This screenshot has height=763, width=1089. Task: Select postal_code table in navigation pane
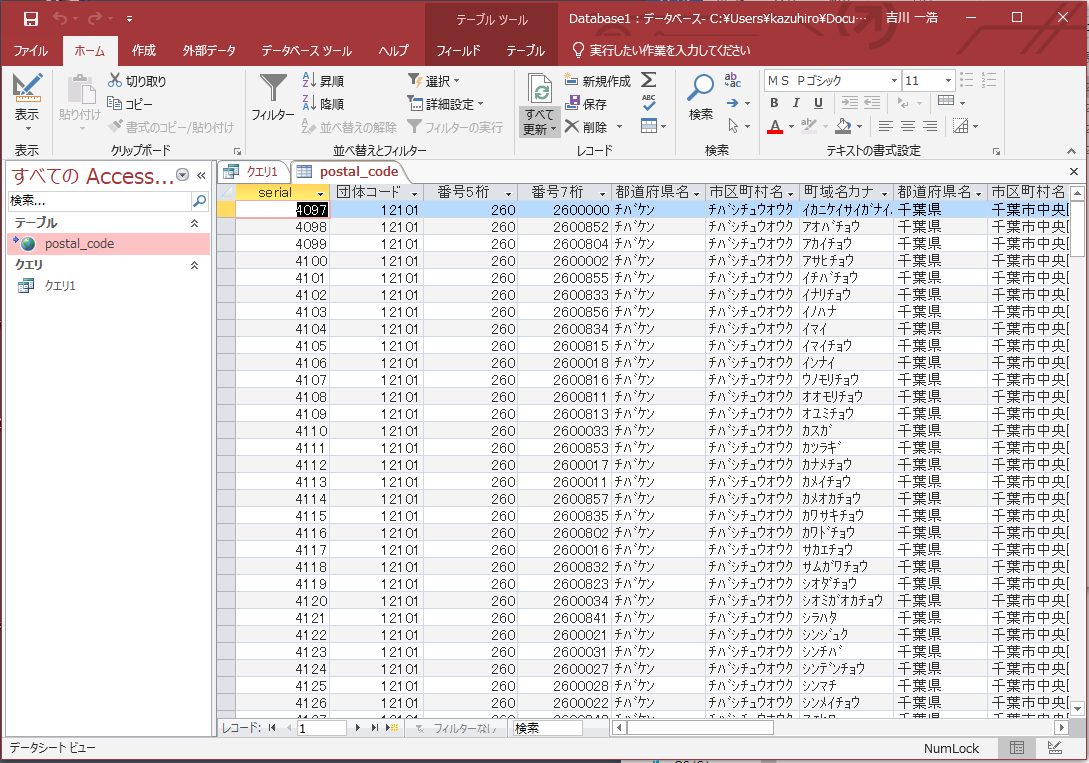79,244
